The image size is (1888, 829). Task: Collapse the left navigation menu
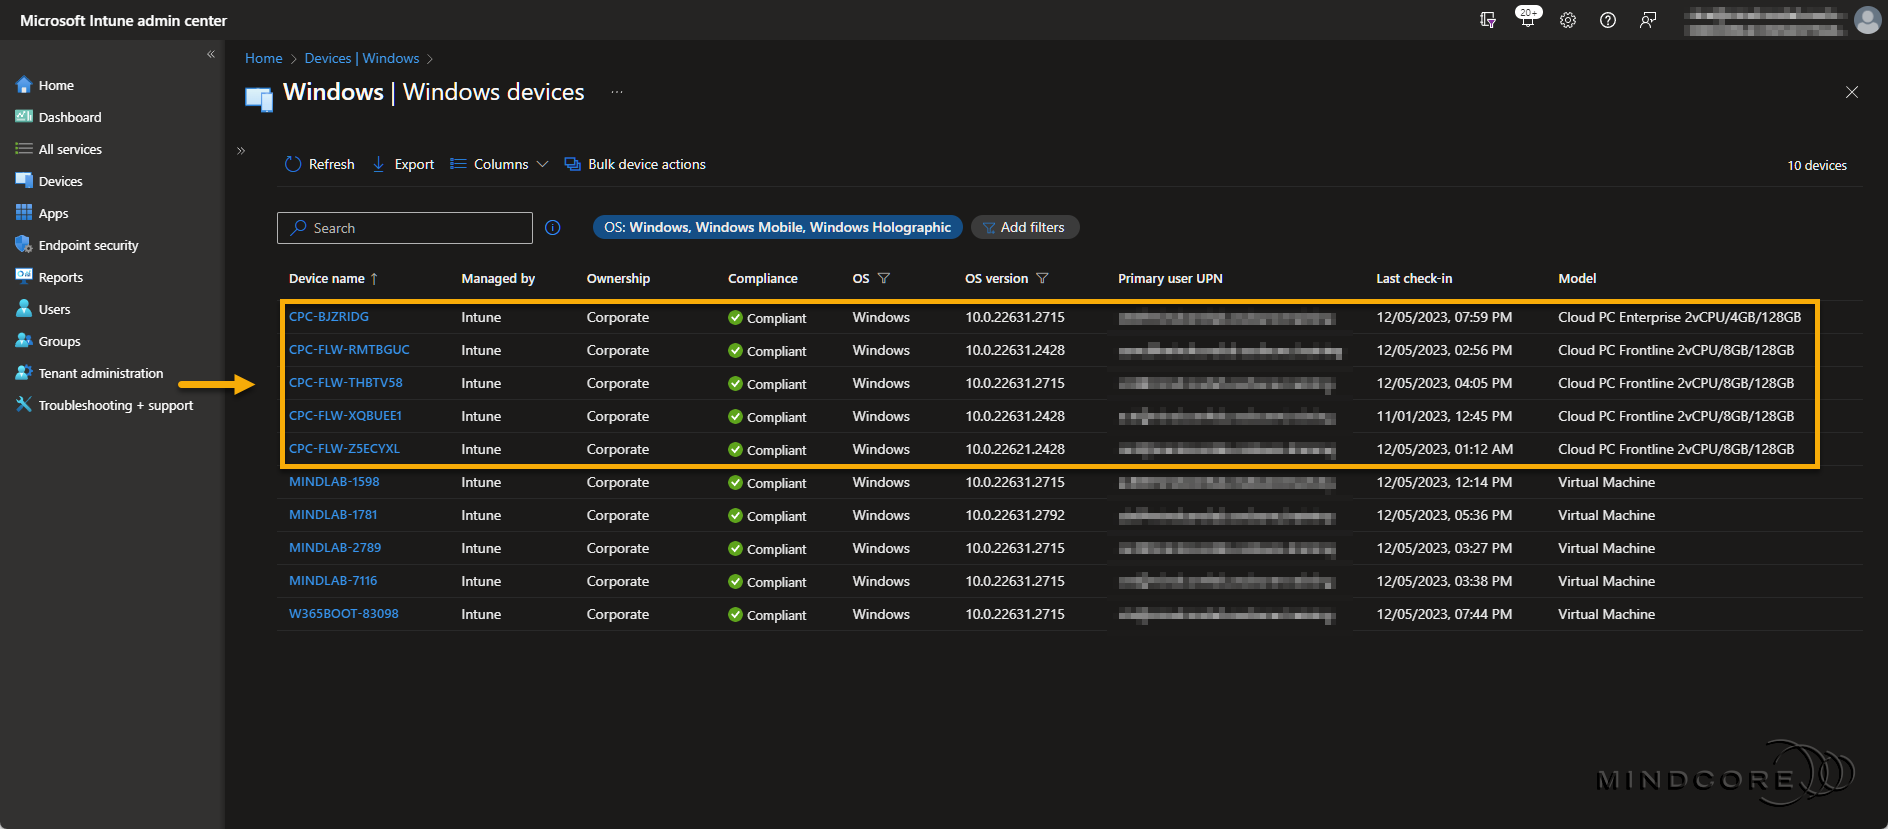click(211, 54)
